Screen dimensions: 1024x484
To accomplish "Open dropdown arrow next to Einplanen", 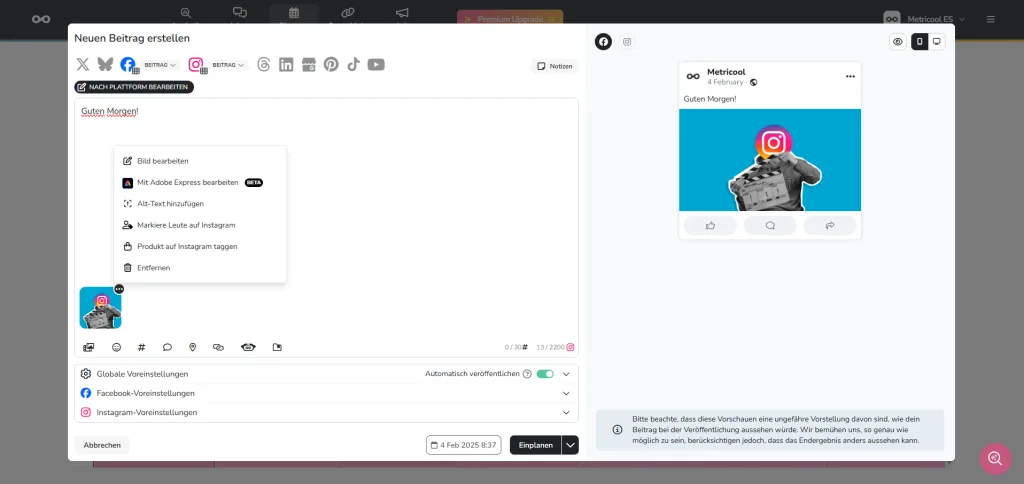I will click(x=570, y=445).
